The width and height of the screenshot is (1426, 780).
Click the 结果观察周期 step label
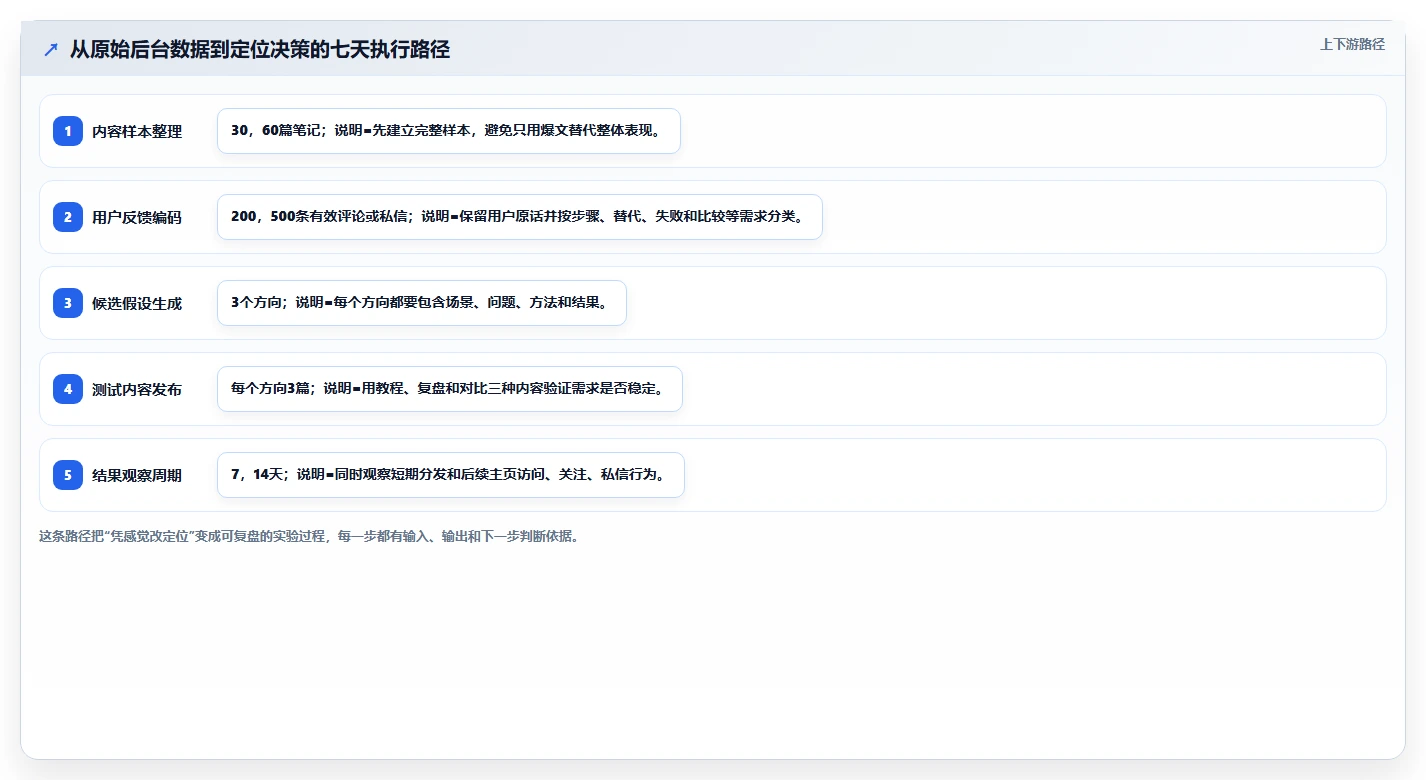coord(137,475)
